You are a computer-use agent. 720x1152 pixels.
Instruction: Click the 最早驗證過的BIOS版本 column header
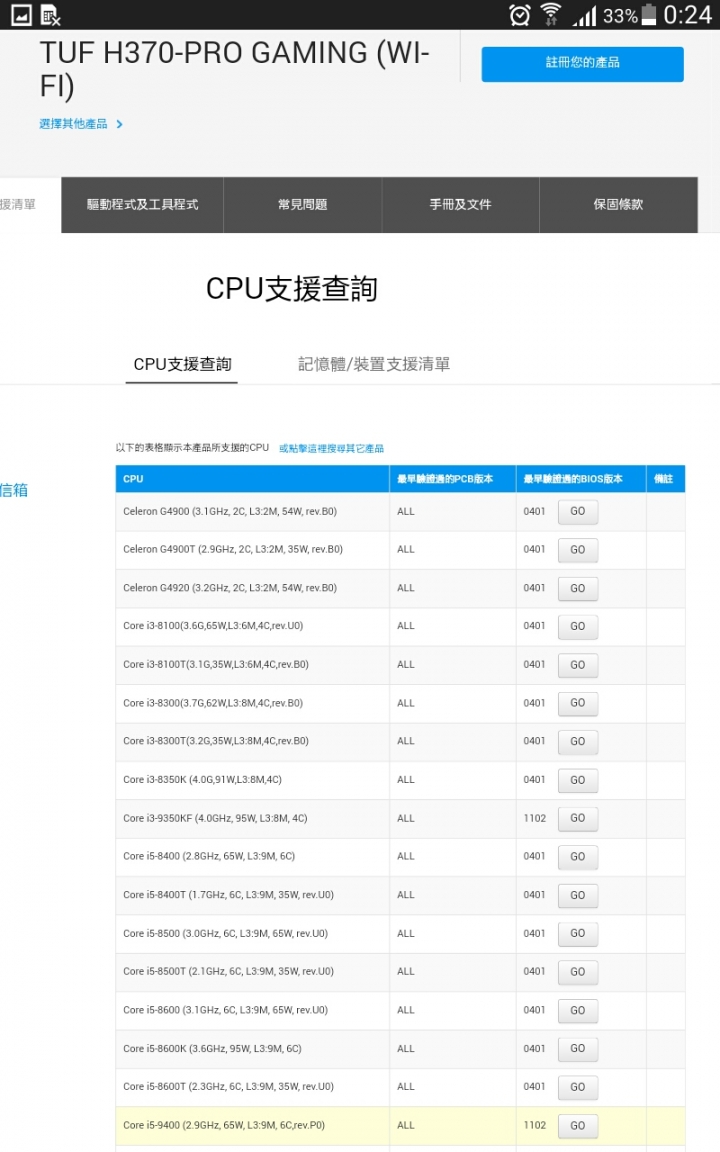click(581, 479)
